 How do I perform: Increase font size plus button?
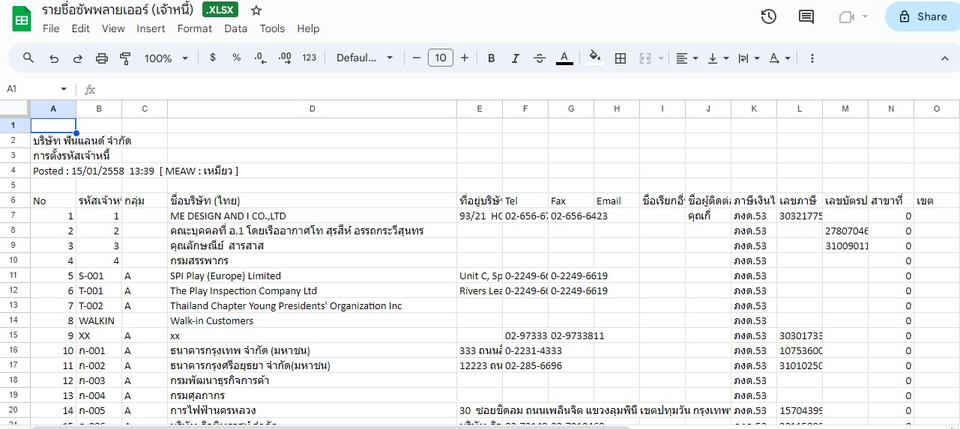[465, 58]
